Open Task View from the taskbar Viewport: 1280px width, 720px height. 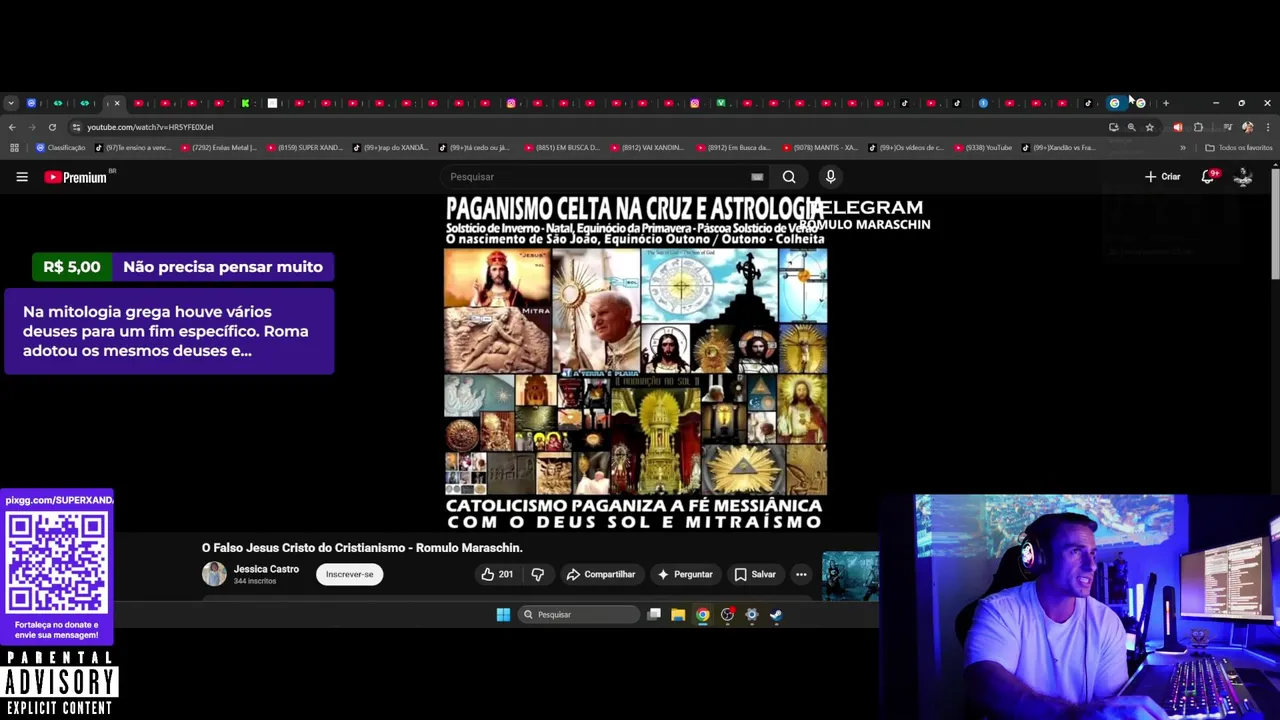654,615
